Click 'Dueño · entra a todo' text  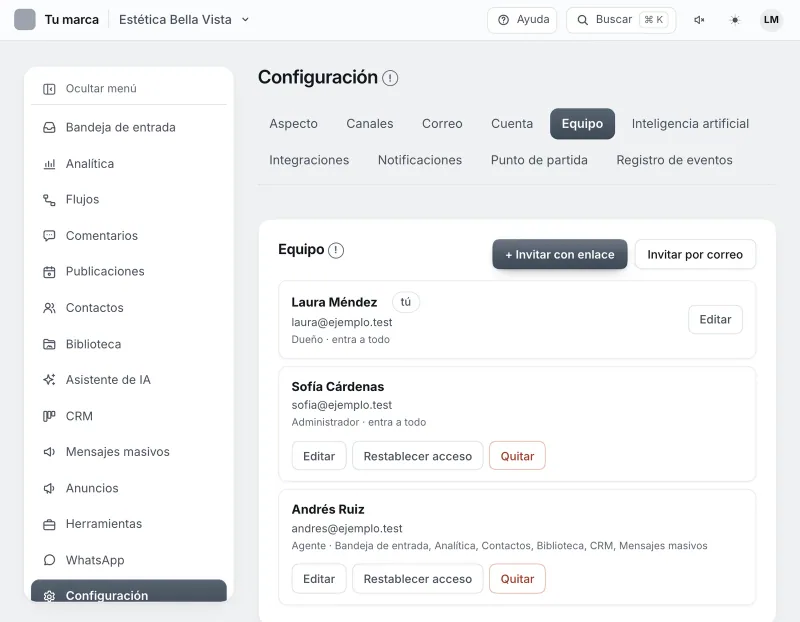pyautogui.click(x=340, y=340)
